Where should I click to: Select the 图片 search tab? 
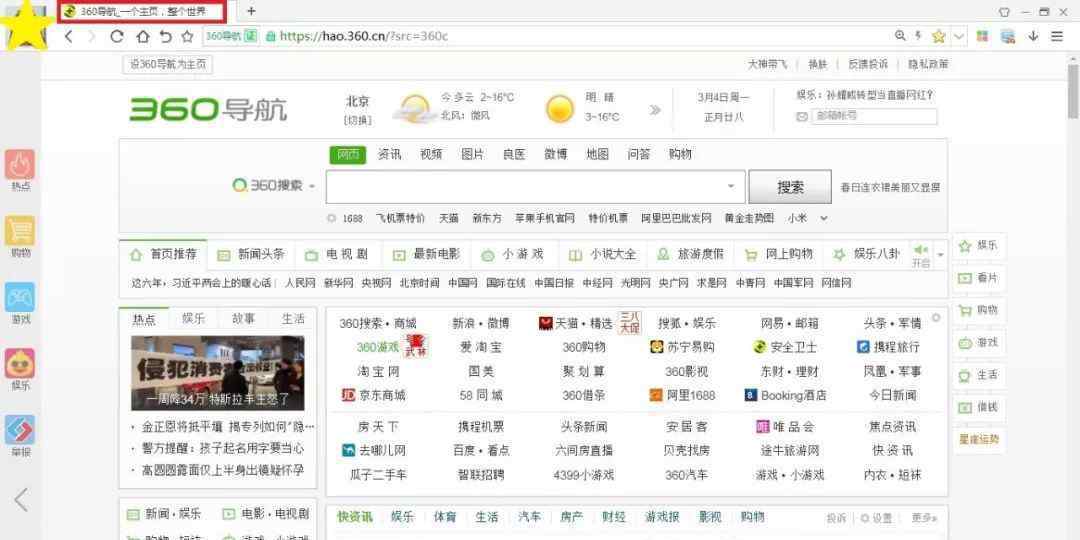pyautogui.click(x=472, y=155)
